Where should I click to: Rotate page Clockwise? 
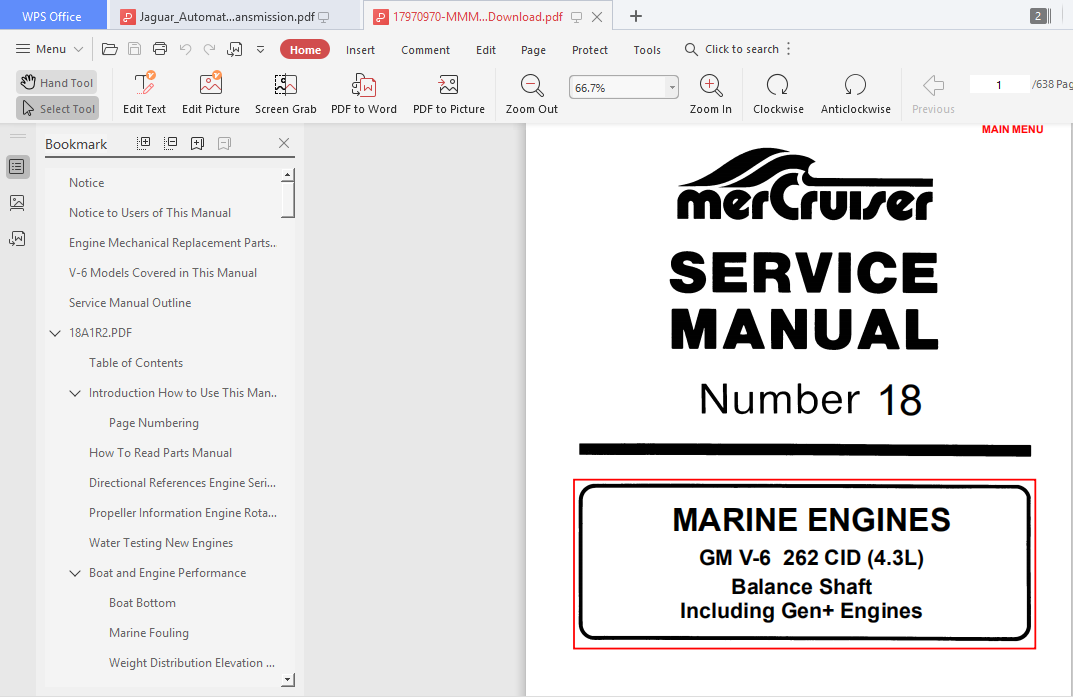[778, 93]
